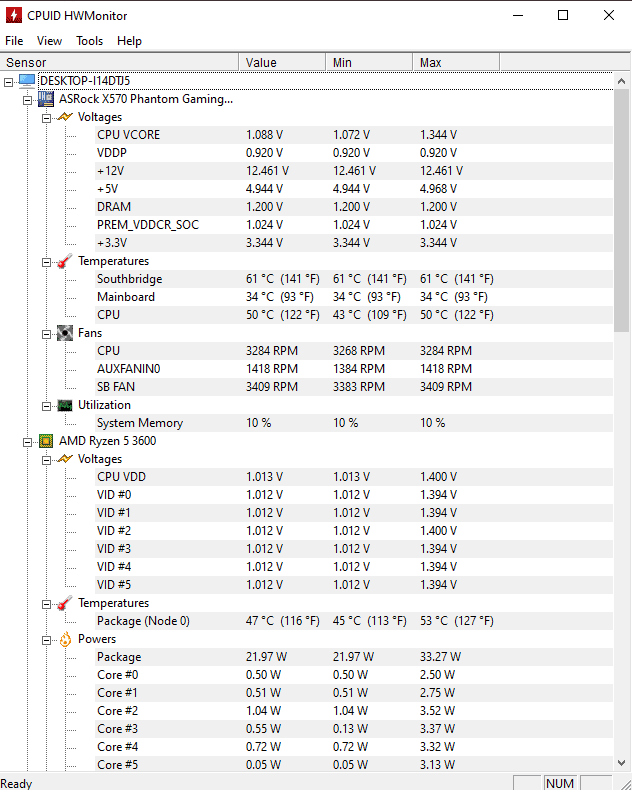
Task: Maximize the HWMonitor window
Action: pyautogui.click(x=563, y=15)
